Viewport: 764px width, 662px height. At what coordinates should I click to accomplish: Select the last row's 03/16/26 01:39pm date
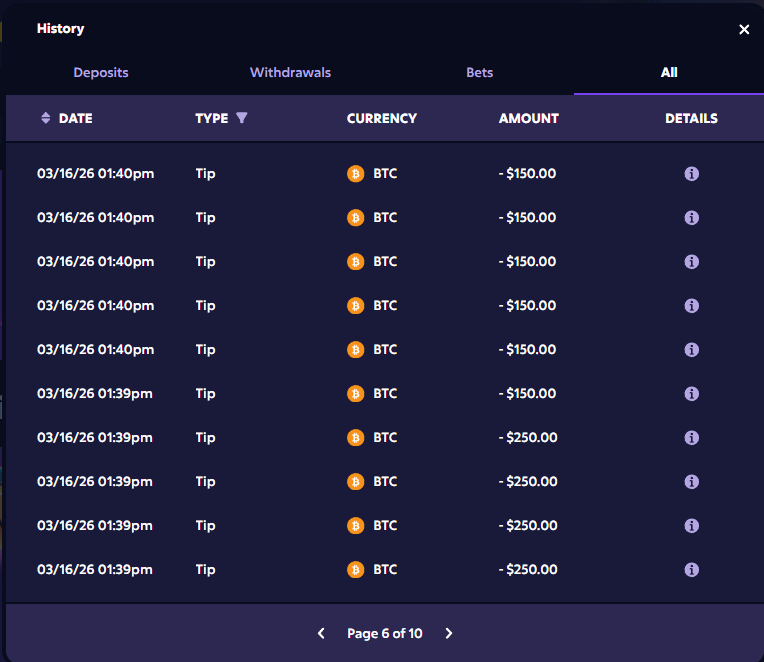[x=95, y=569]
